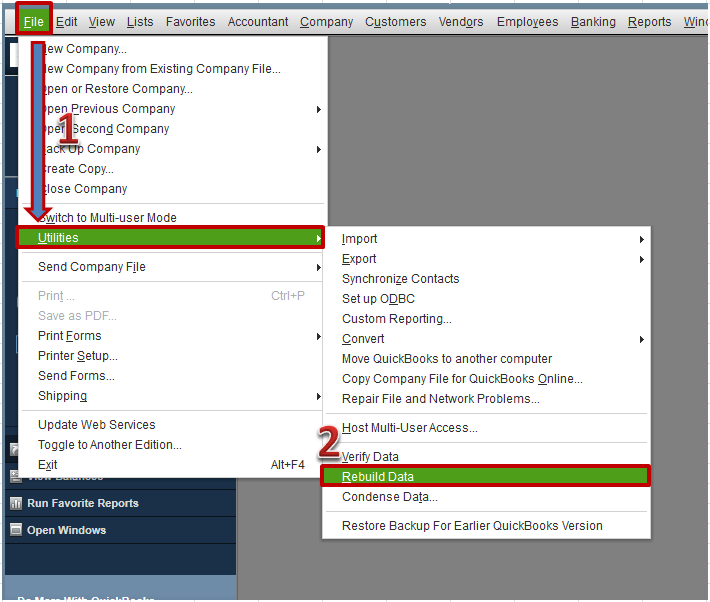Open the Company menu

326,22
